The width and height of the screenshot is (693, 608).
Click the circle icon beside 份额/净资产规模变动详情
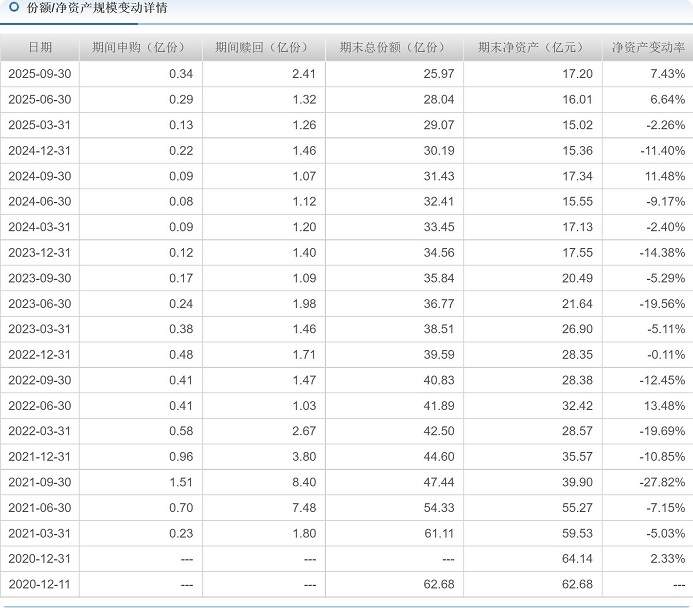pos(14,8)
